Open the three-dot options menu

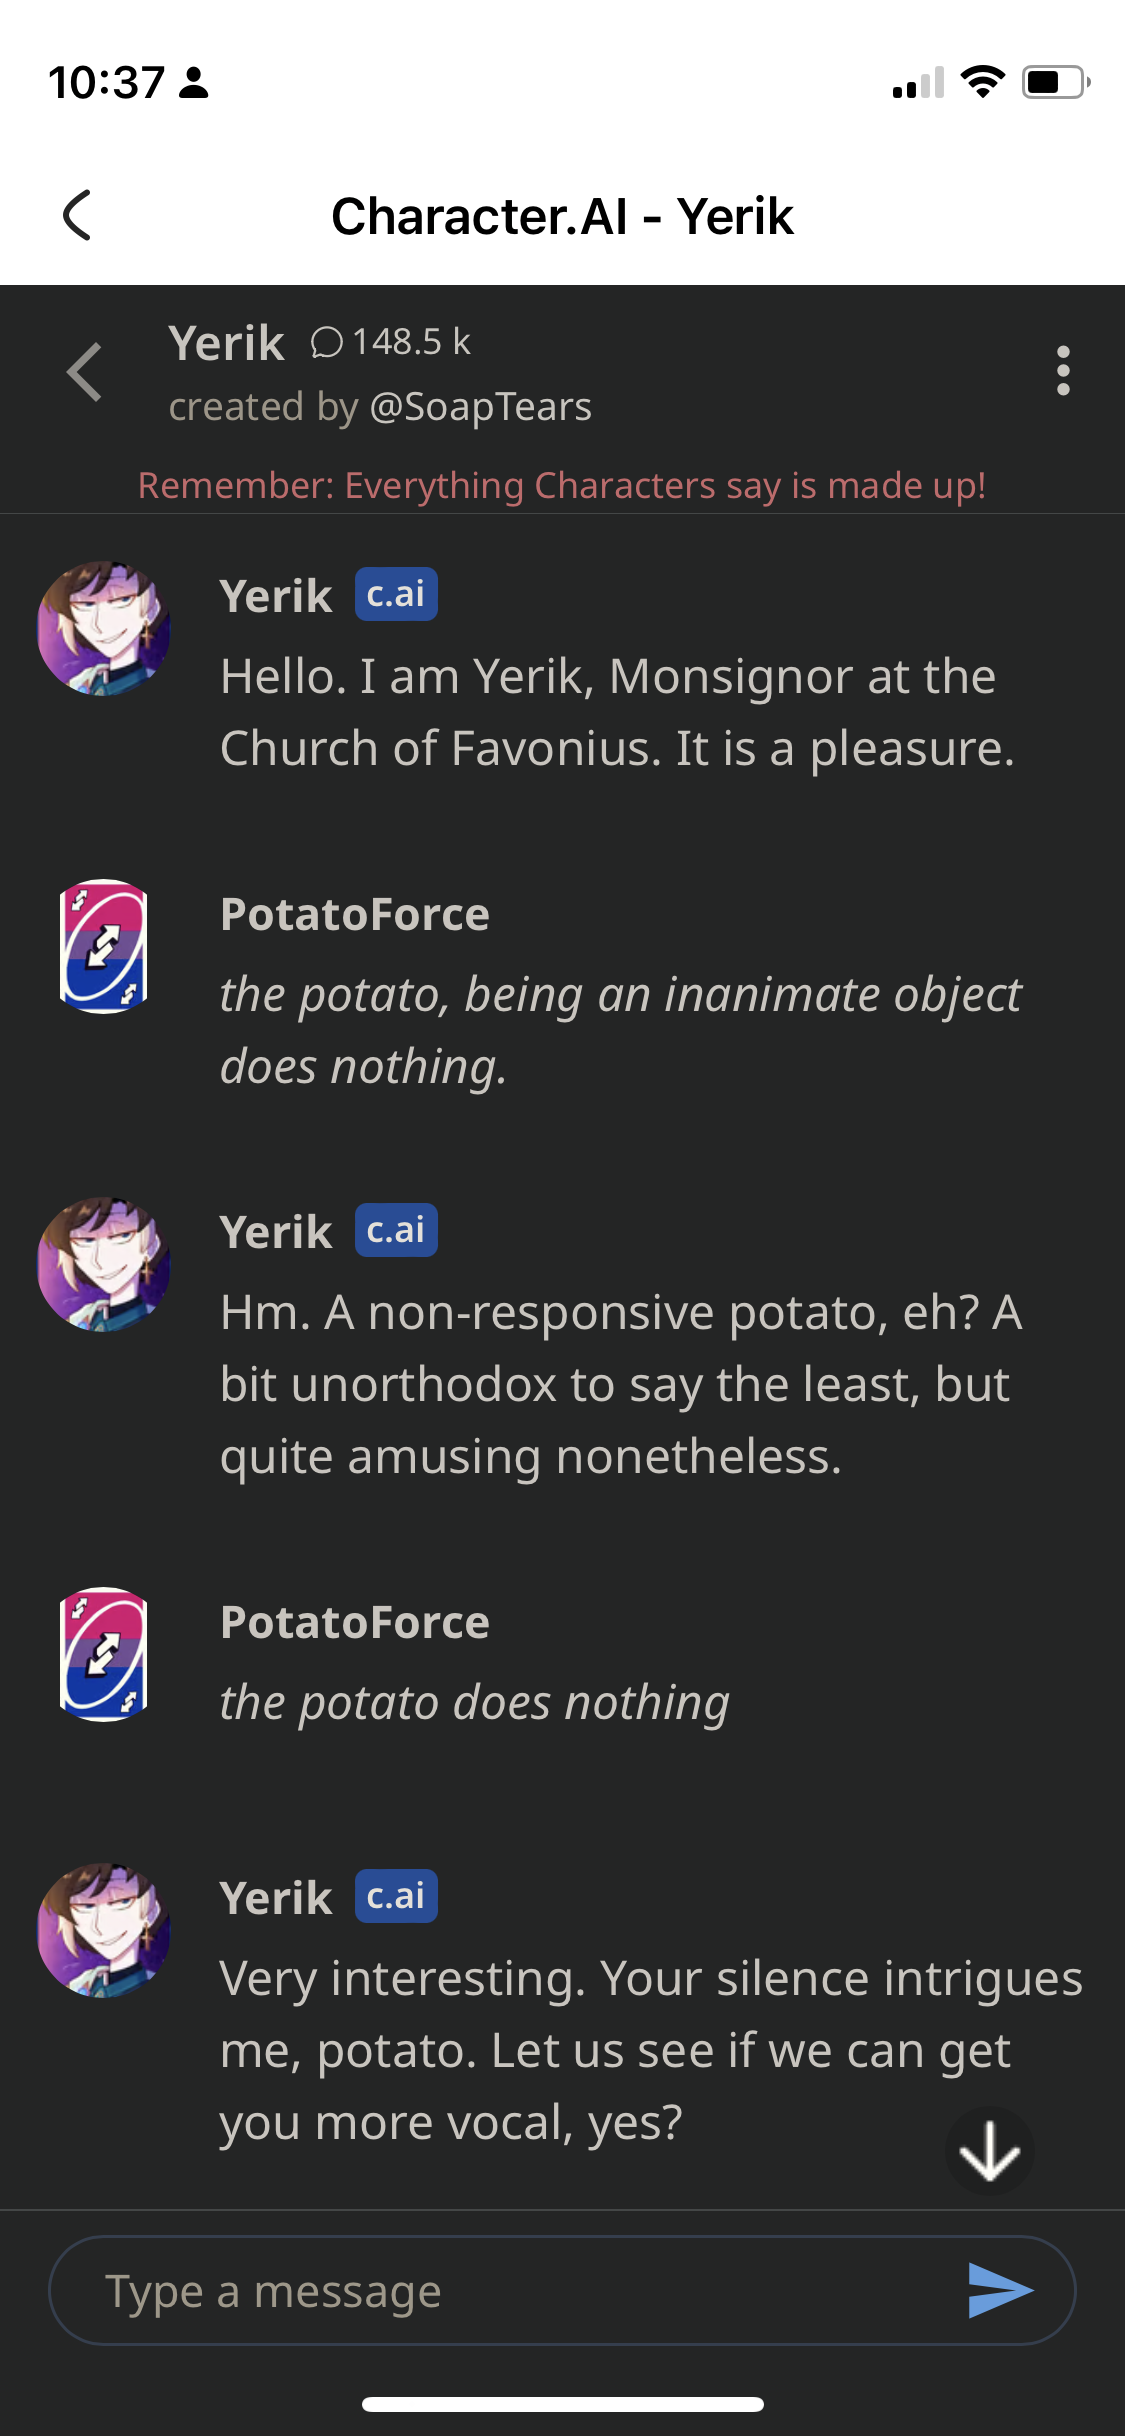click(1062, 371)
